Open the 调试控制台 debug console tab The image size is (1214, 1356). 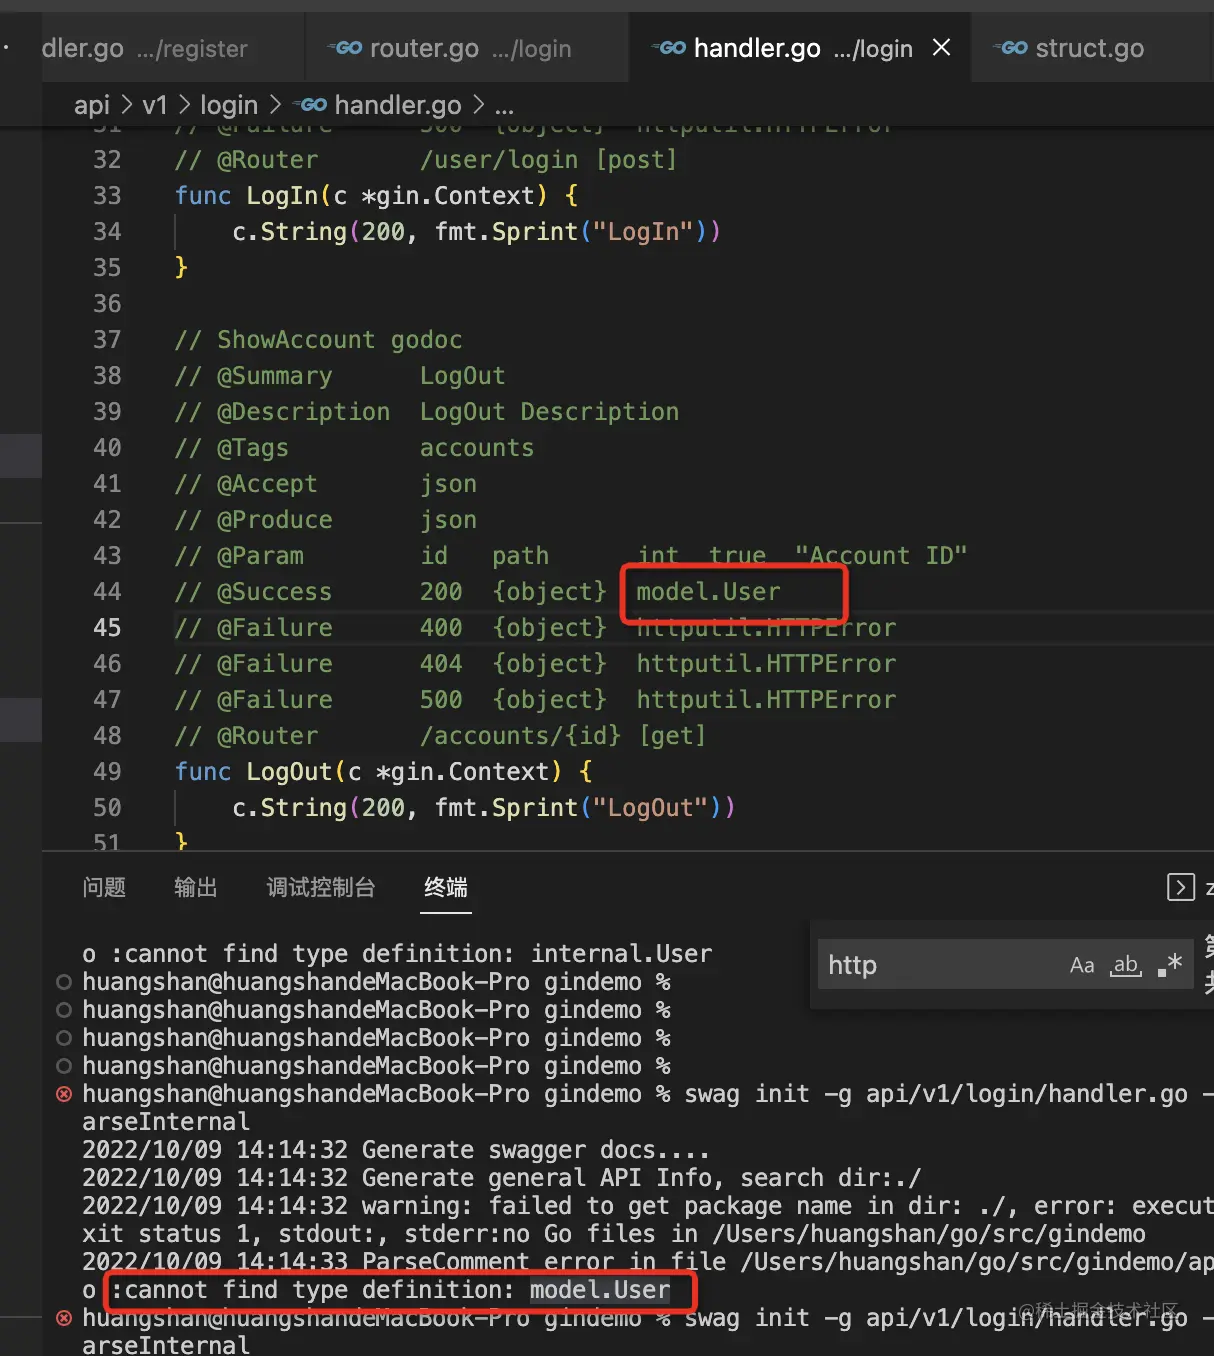[x=321, y=887]
